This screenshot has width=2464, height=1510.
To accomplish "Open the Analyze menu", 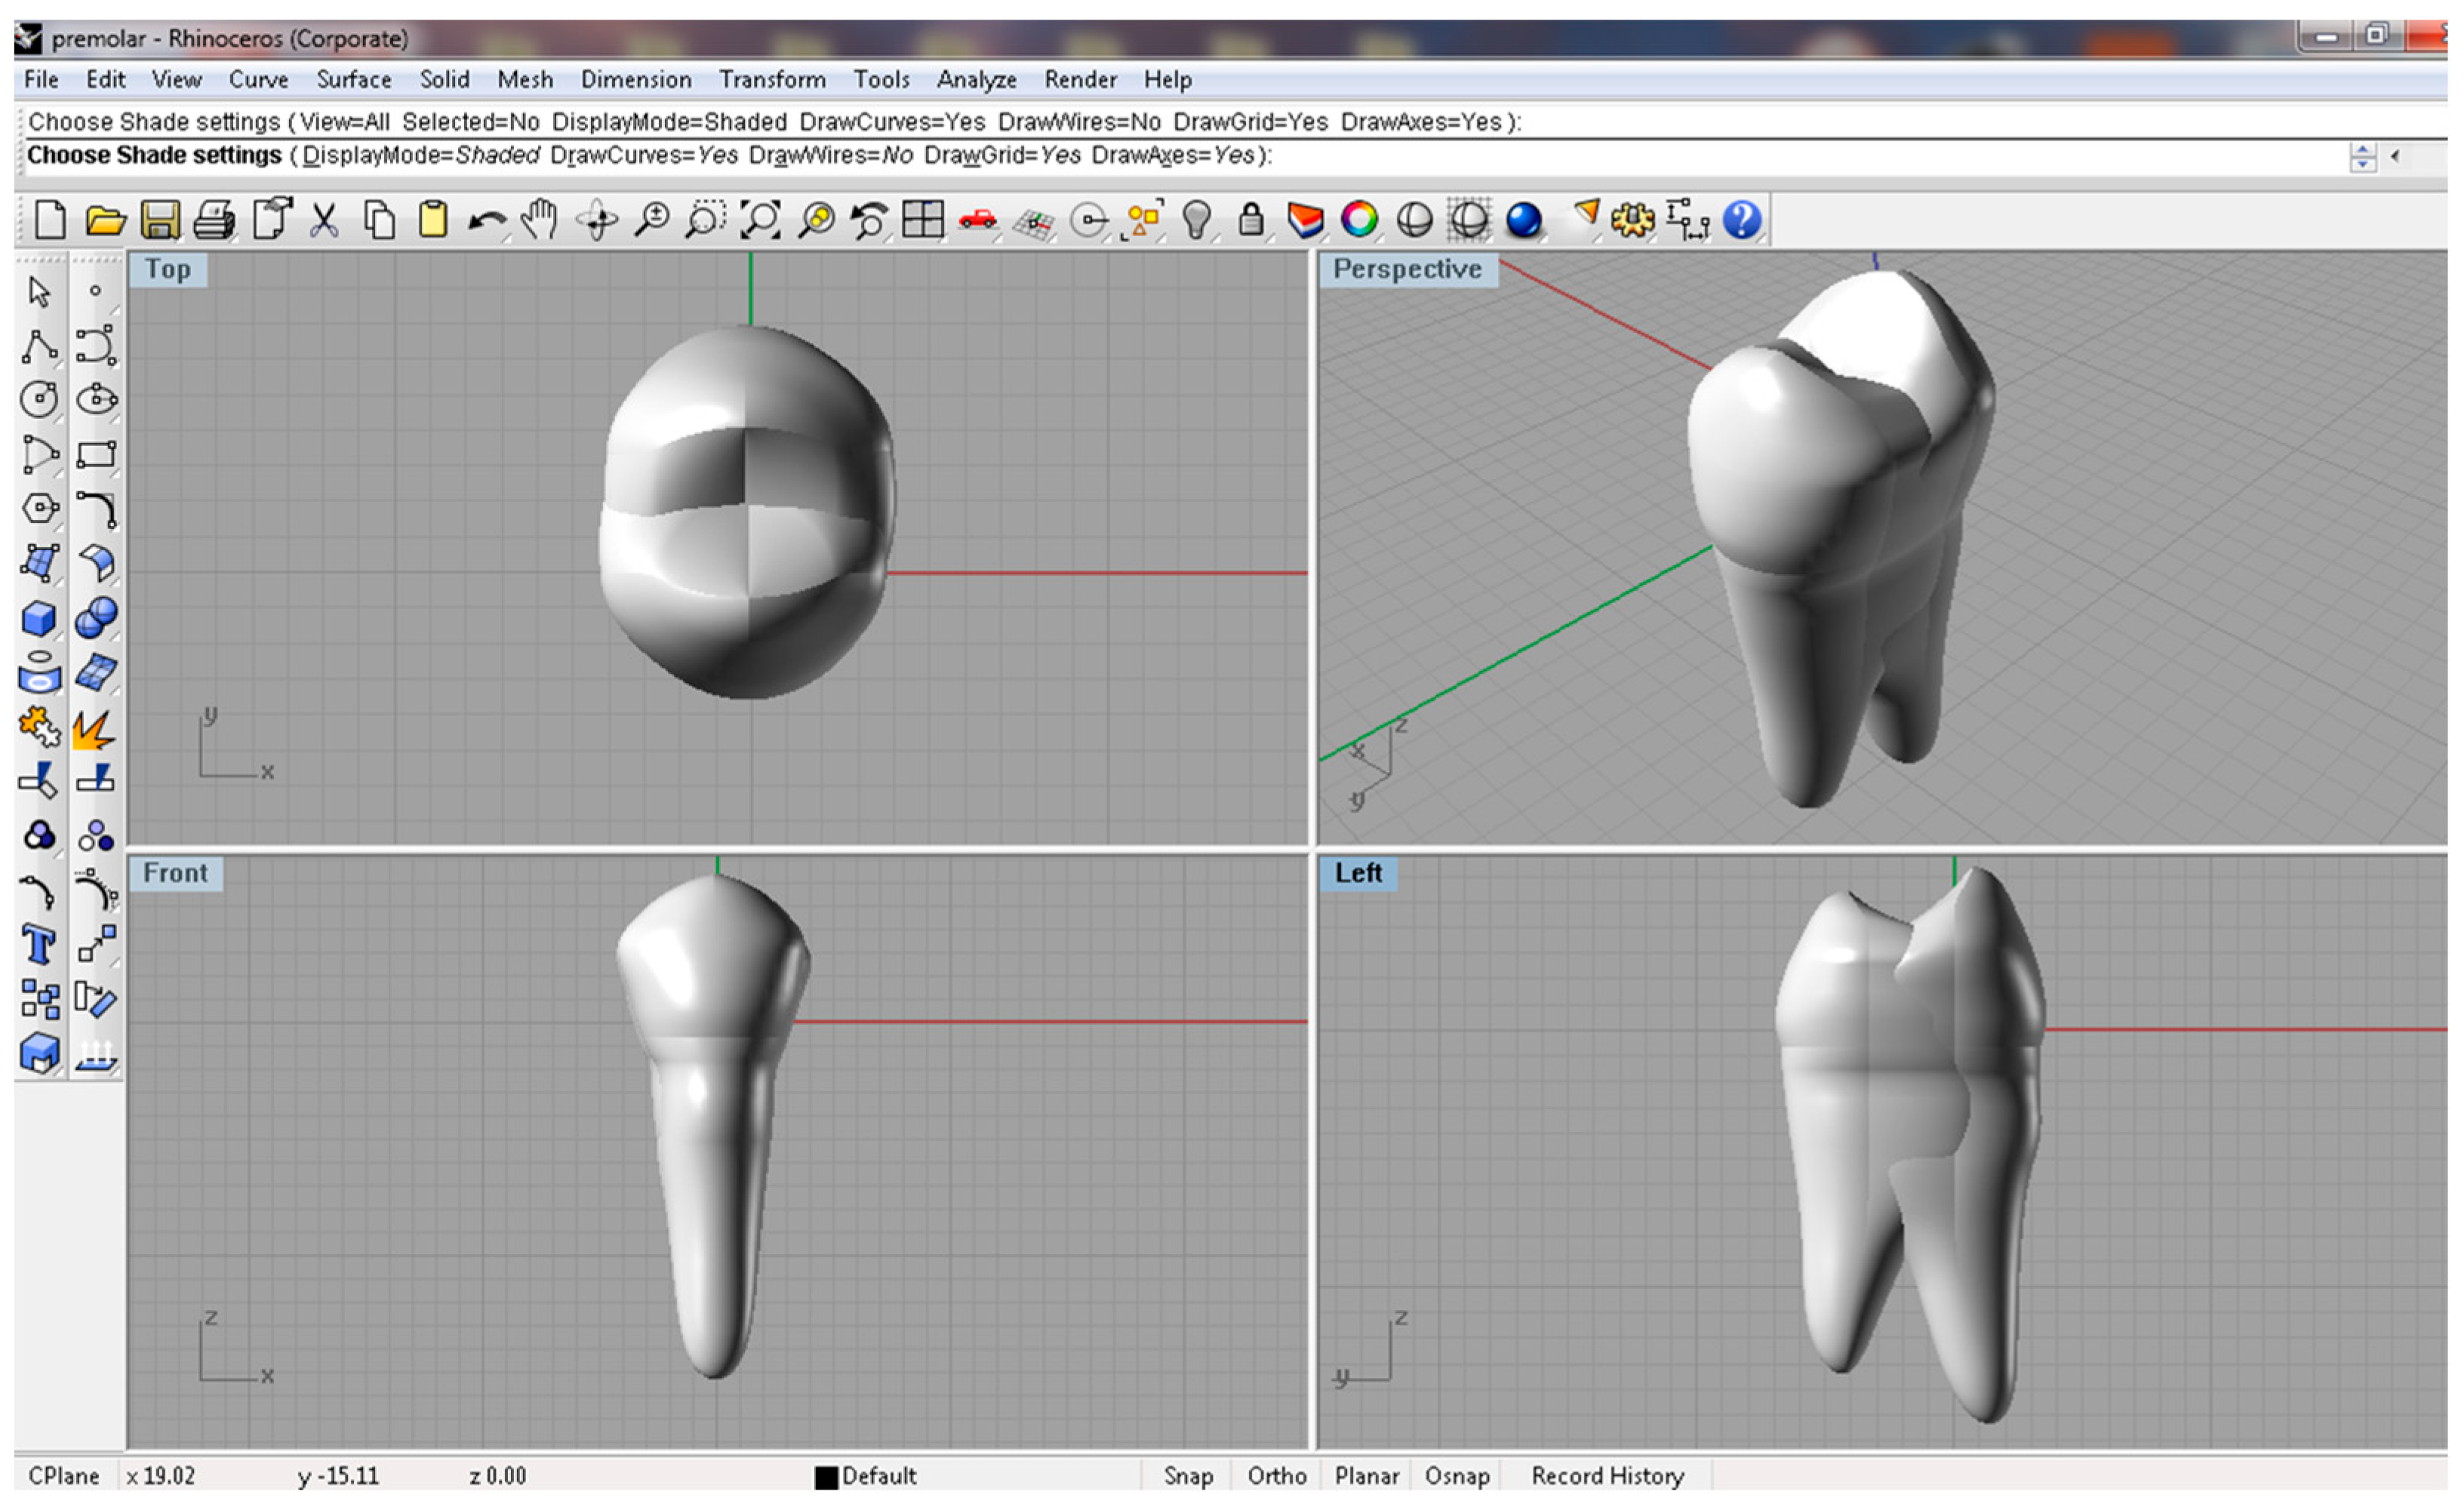I will tap(976, 79).
